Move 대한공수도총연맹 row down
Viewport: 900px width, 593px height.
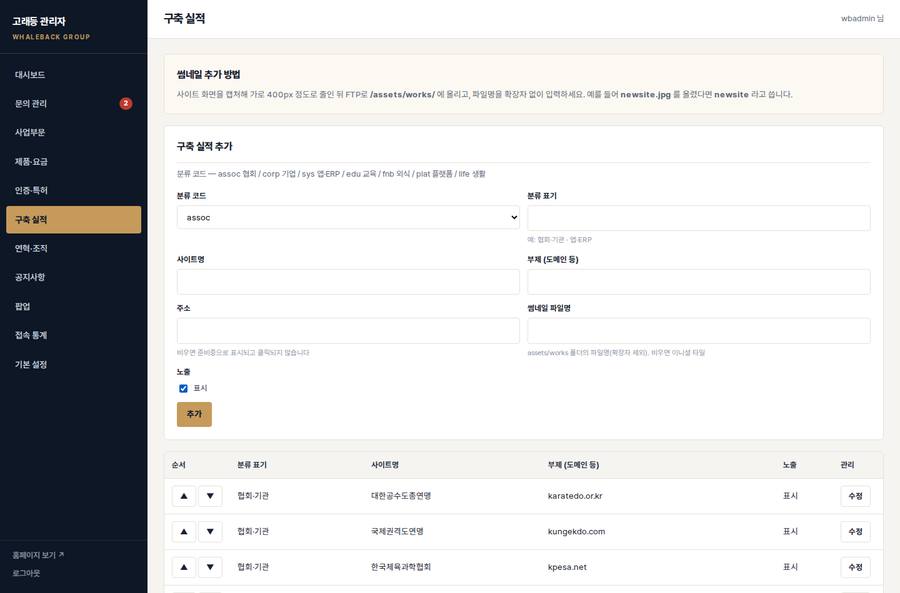(x=210, y=496)
